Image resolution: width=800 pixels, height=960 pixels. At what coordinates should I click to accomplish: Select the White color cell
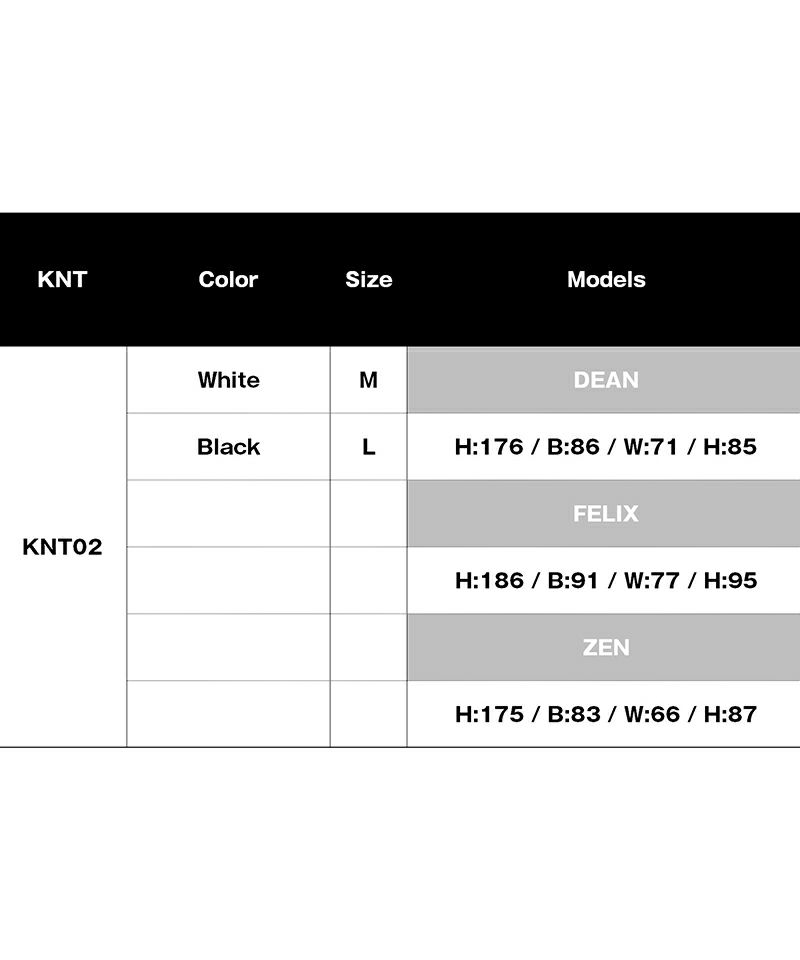(228, 380)
